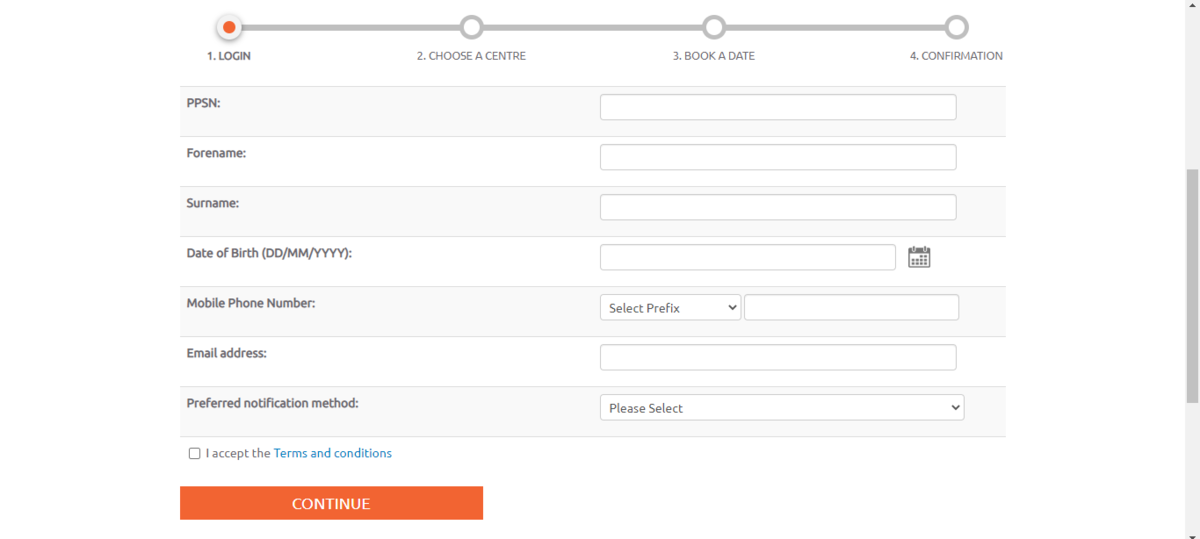1200x539 pixels.
Task: Open the Select Prefix dropdown
Action: [x=670, y=307]
